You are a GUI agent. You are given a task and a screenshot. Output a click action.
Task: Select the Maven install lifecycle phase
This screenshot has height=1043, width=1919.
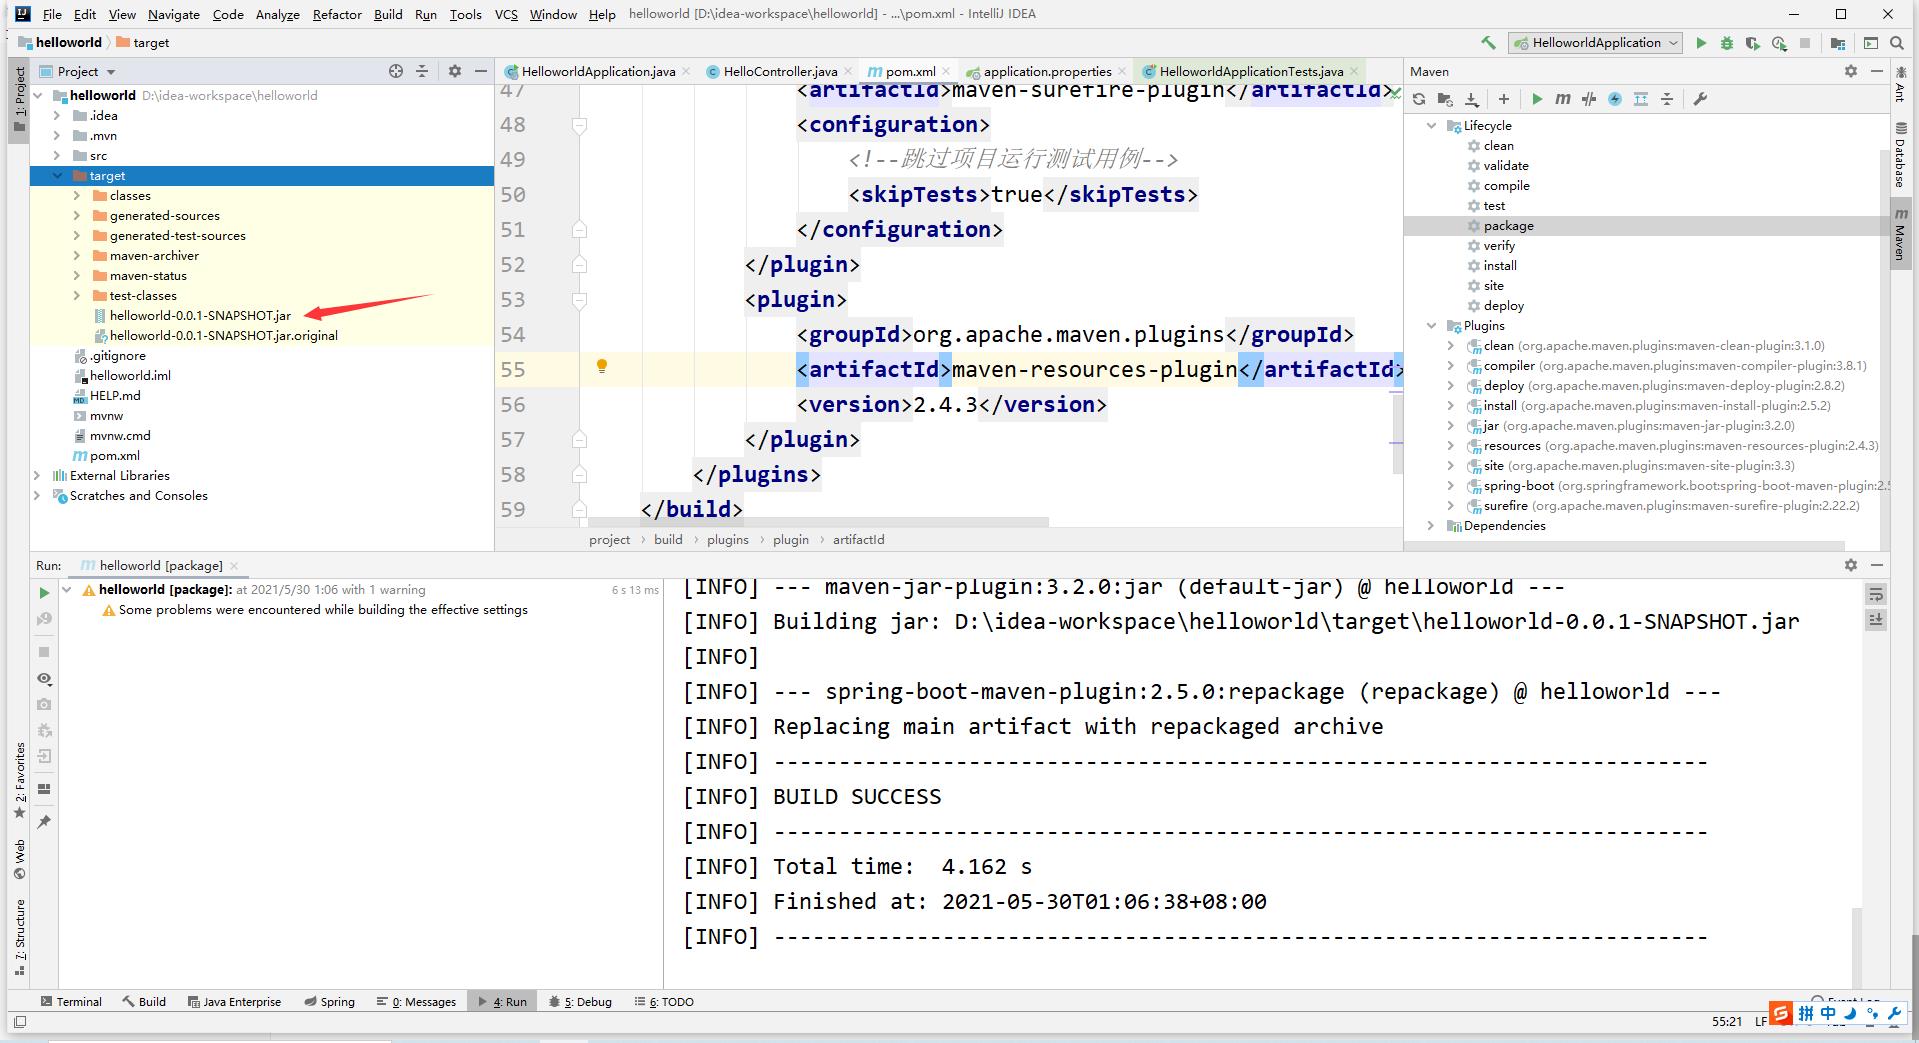tap(1500, 266)
